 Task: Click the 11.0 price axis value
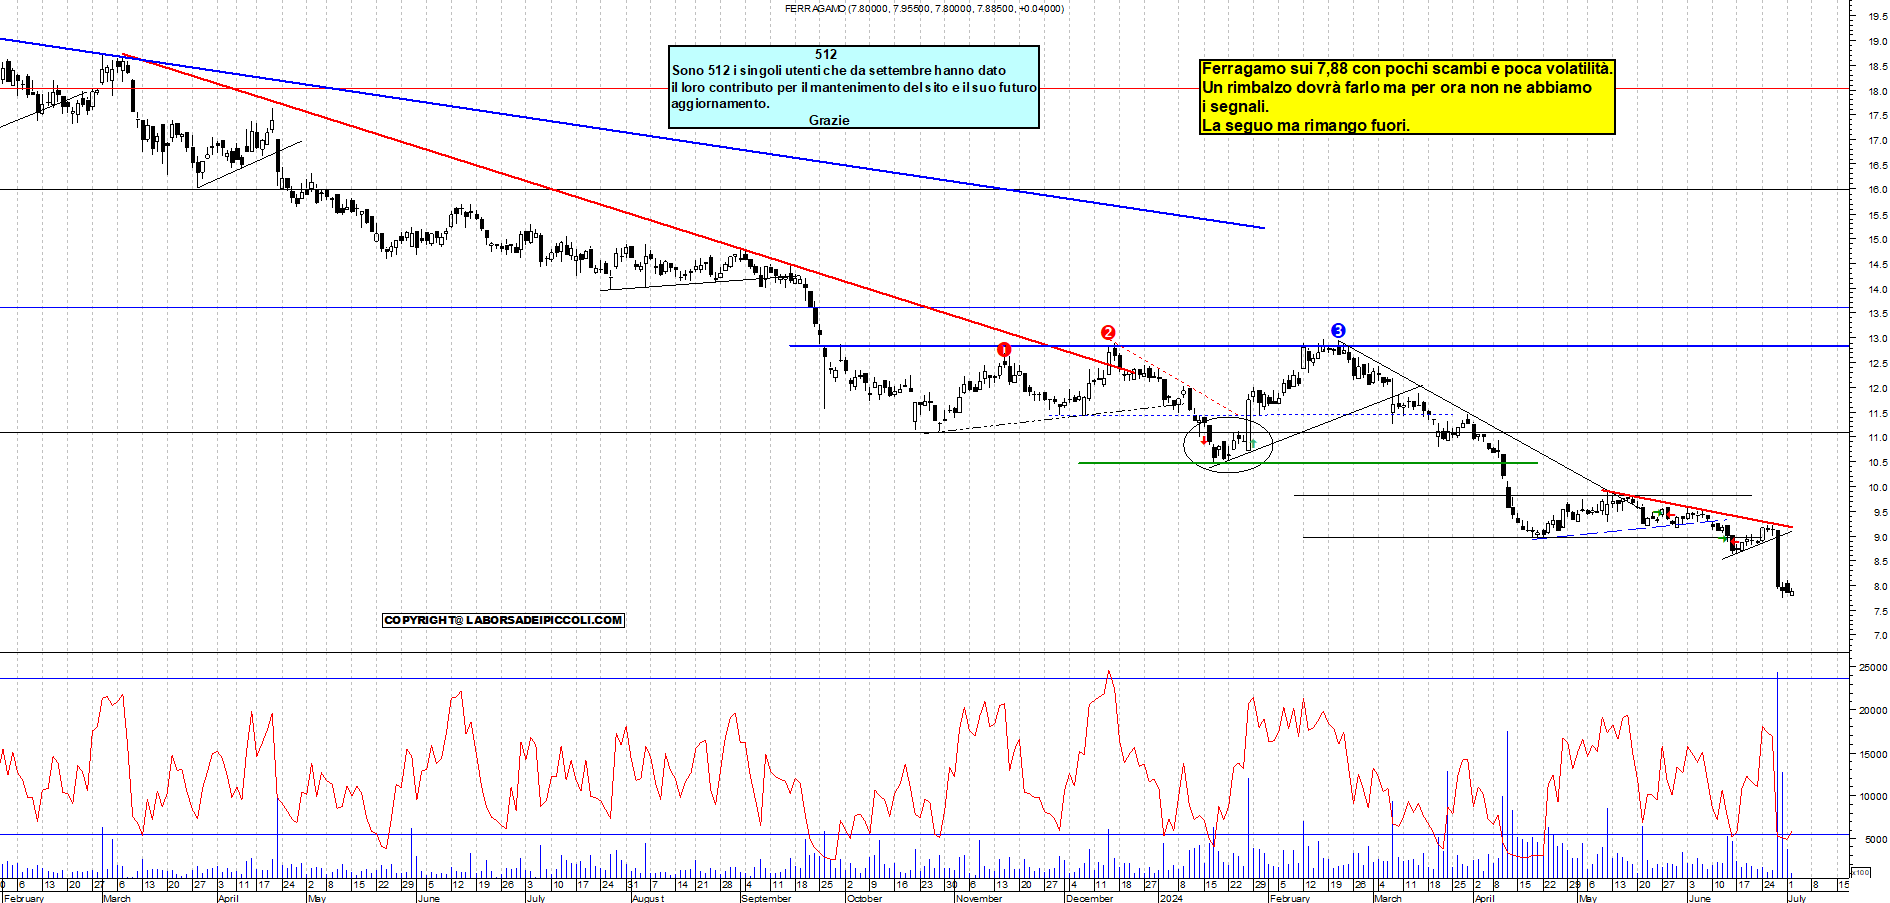click(x=1877, y=438)
